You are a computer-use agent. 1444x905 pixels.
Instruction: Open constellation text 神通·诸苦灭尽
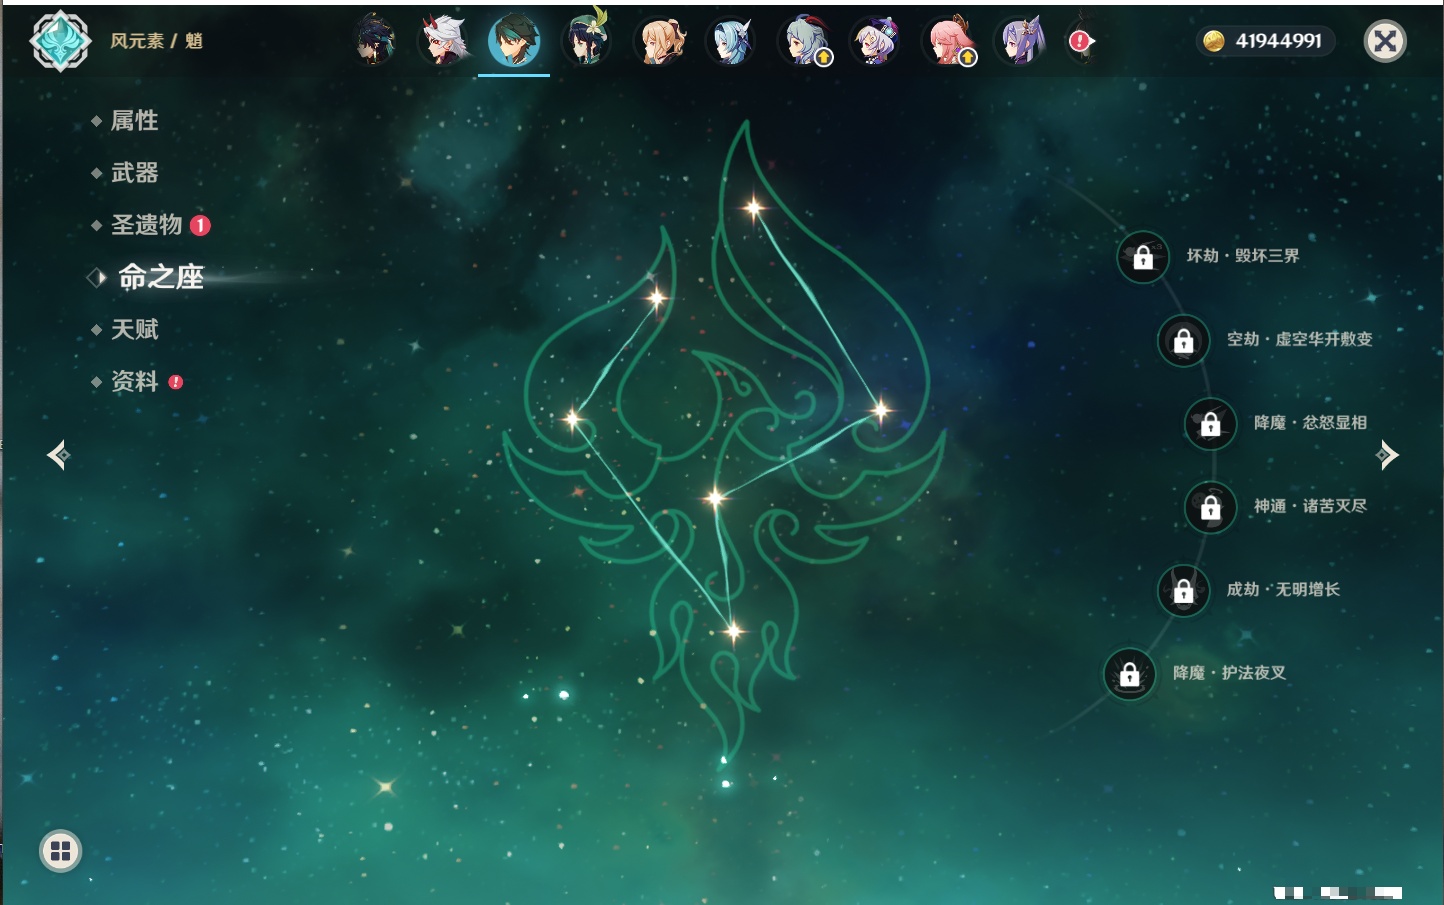tap(1310, 506)
